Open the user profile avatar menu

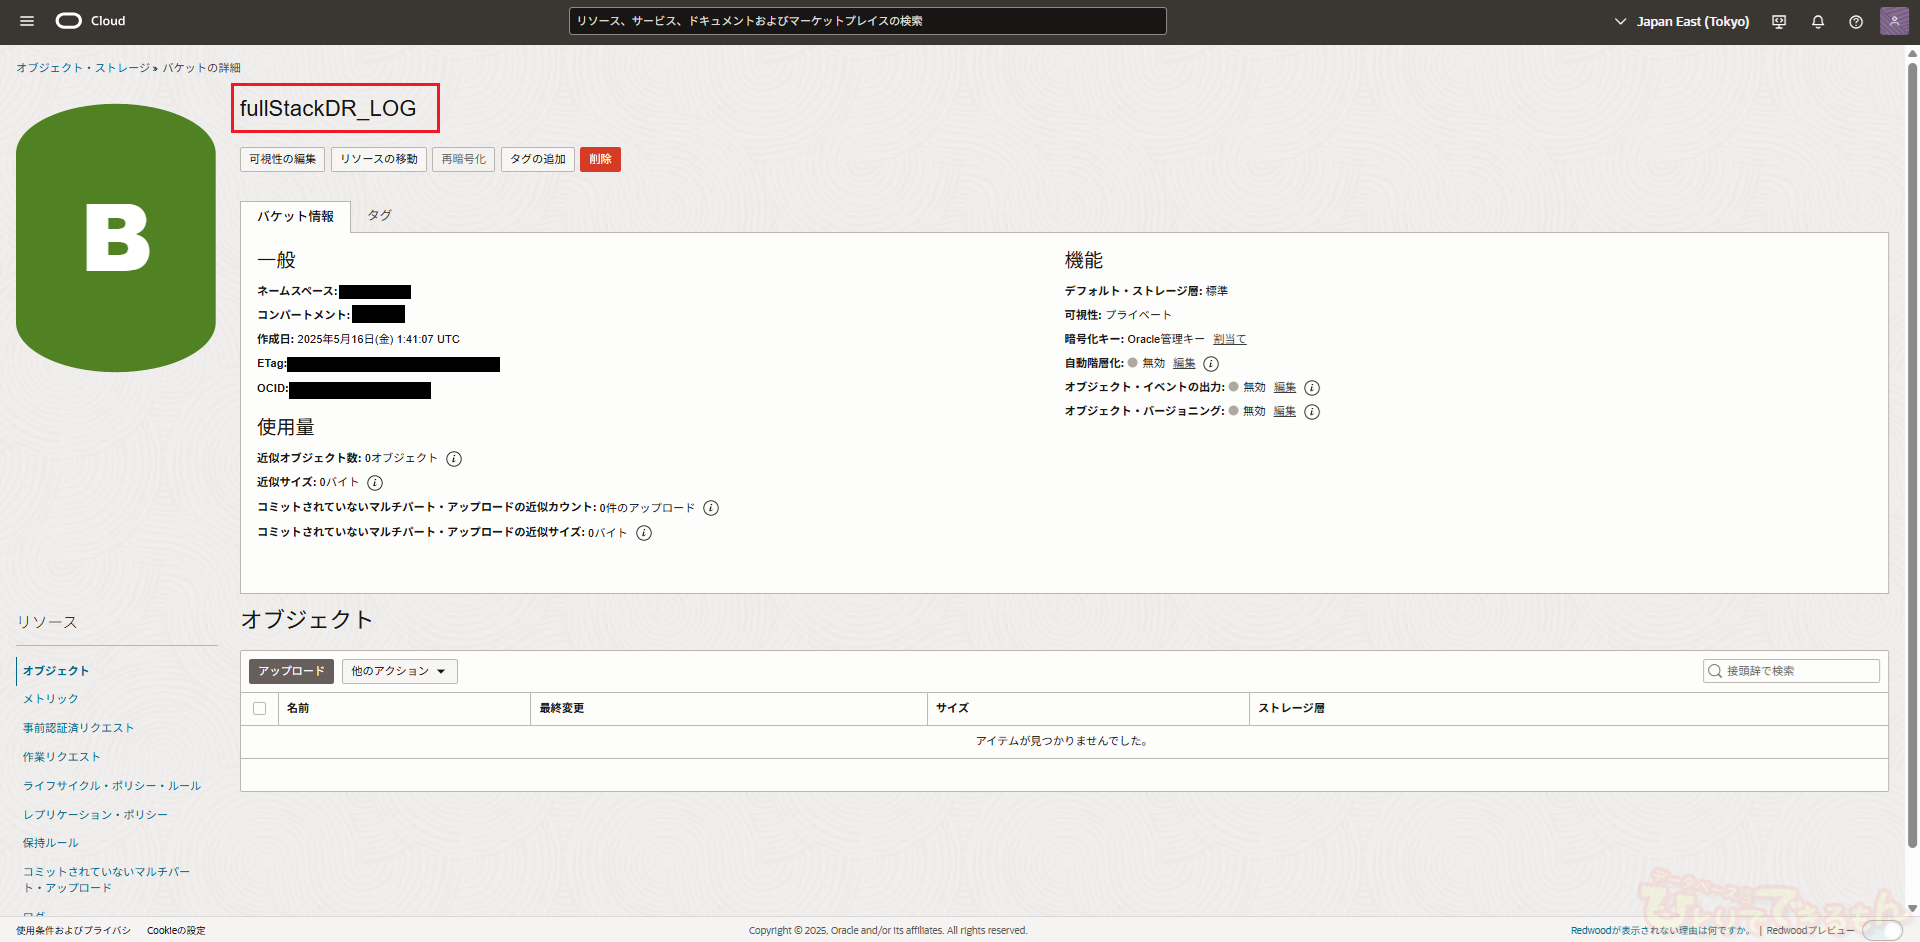click(x=1894, y=21)
